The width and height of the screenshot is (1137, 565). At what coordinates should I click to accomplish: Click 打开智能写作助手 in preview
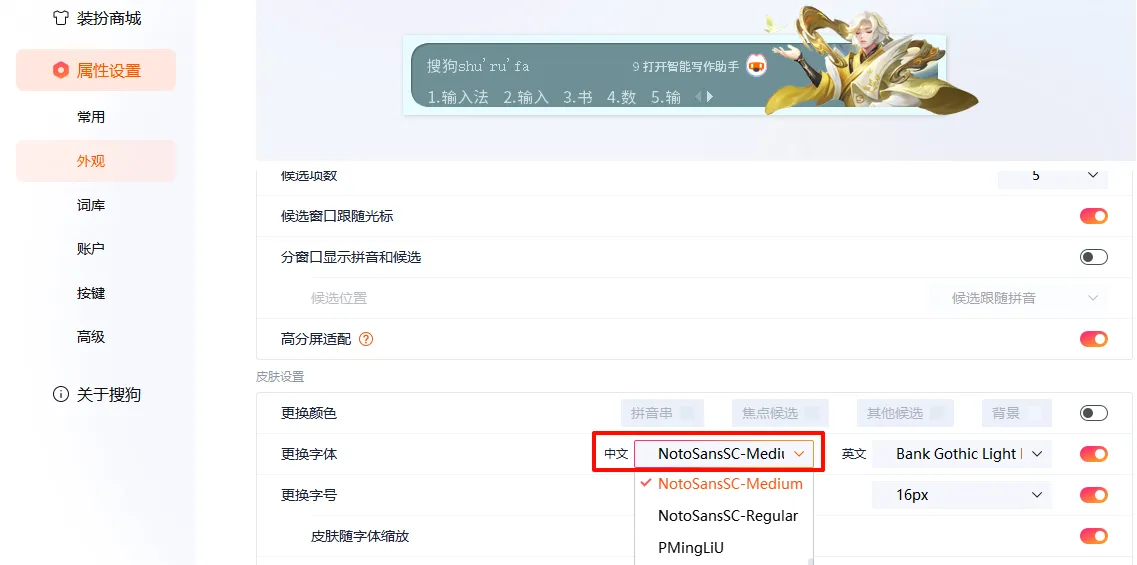(x=690, y=67)
